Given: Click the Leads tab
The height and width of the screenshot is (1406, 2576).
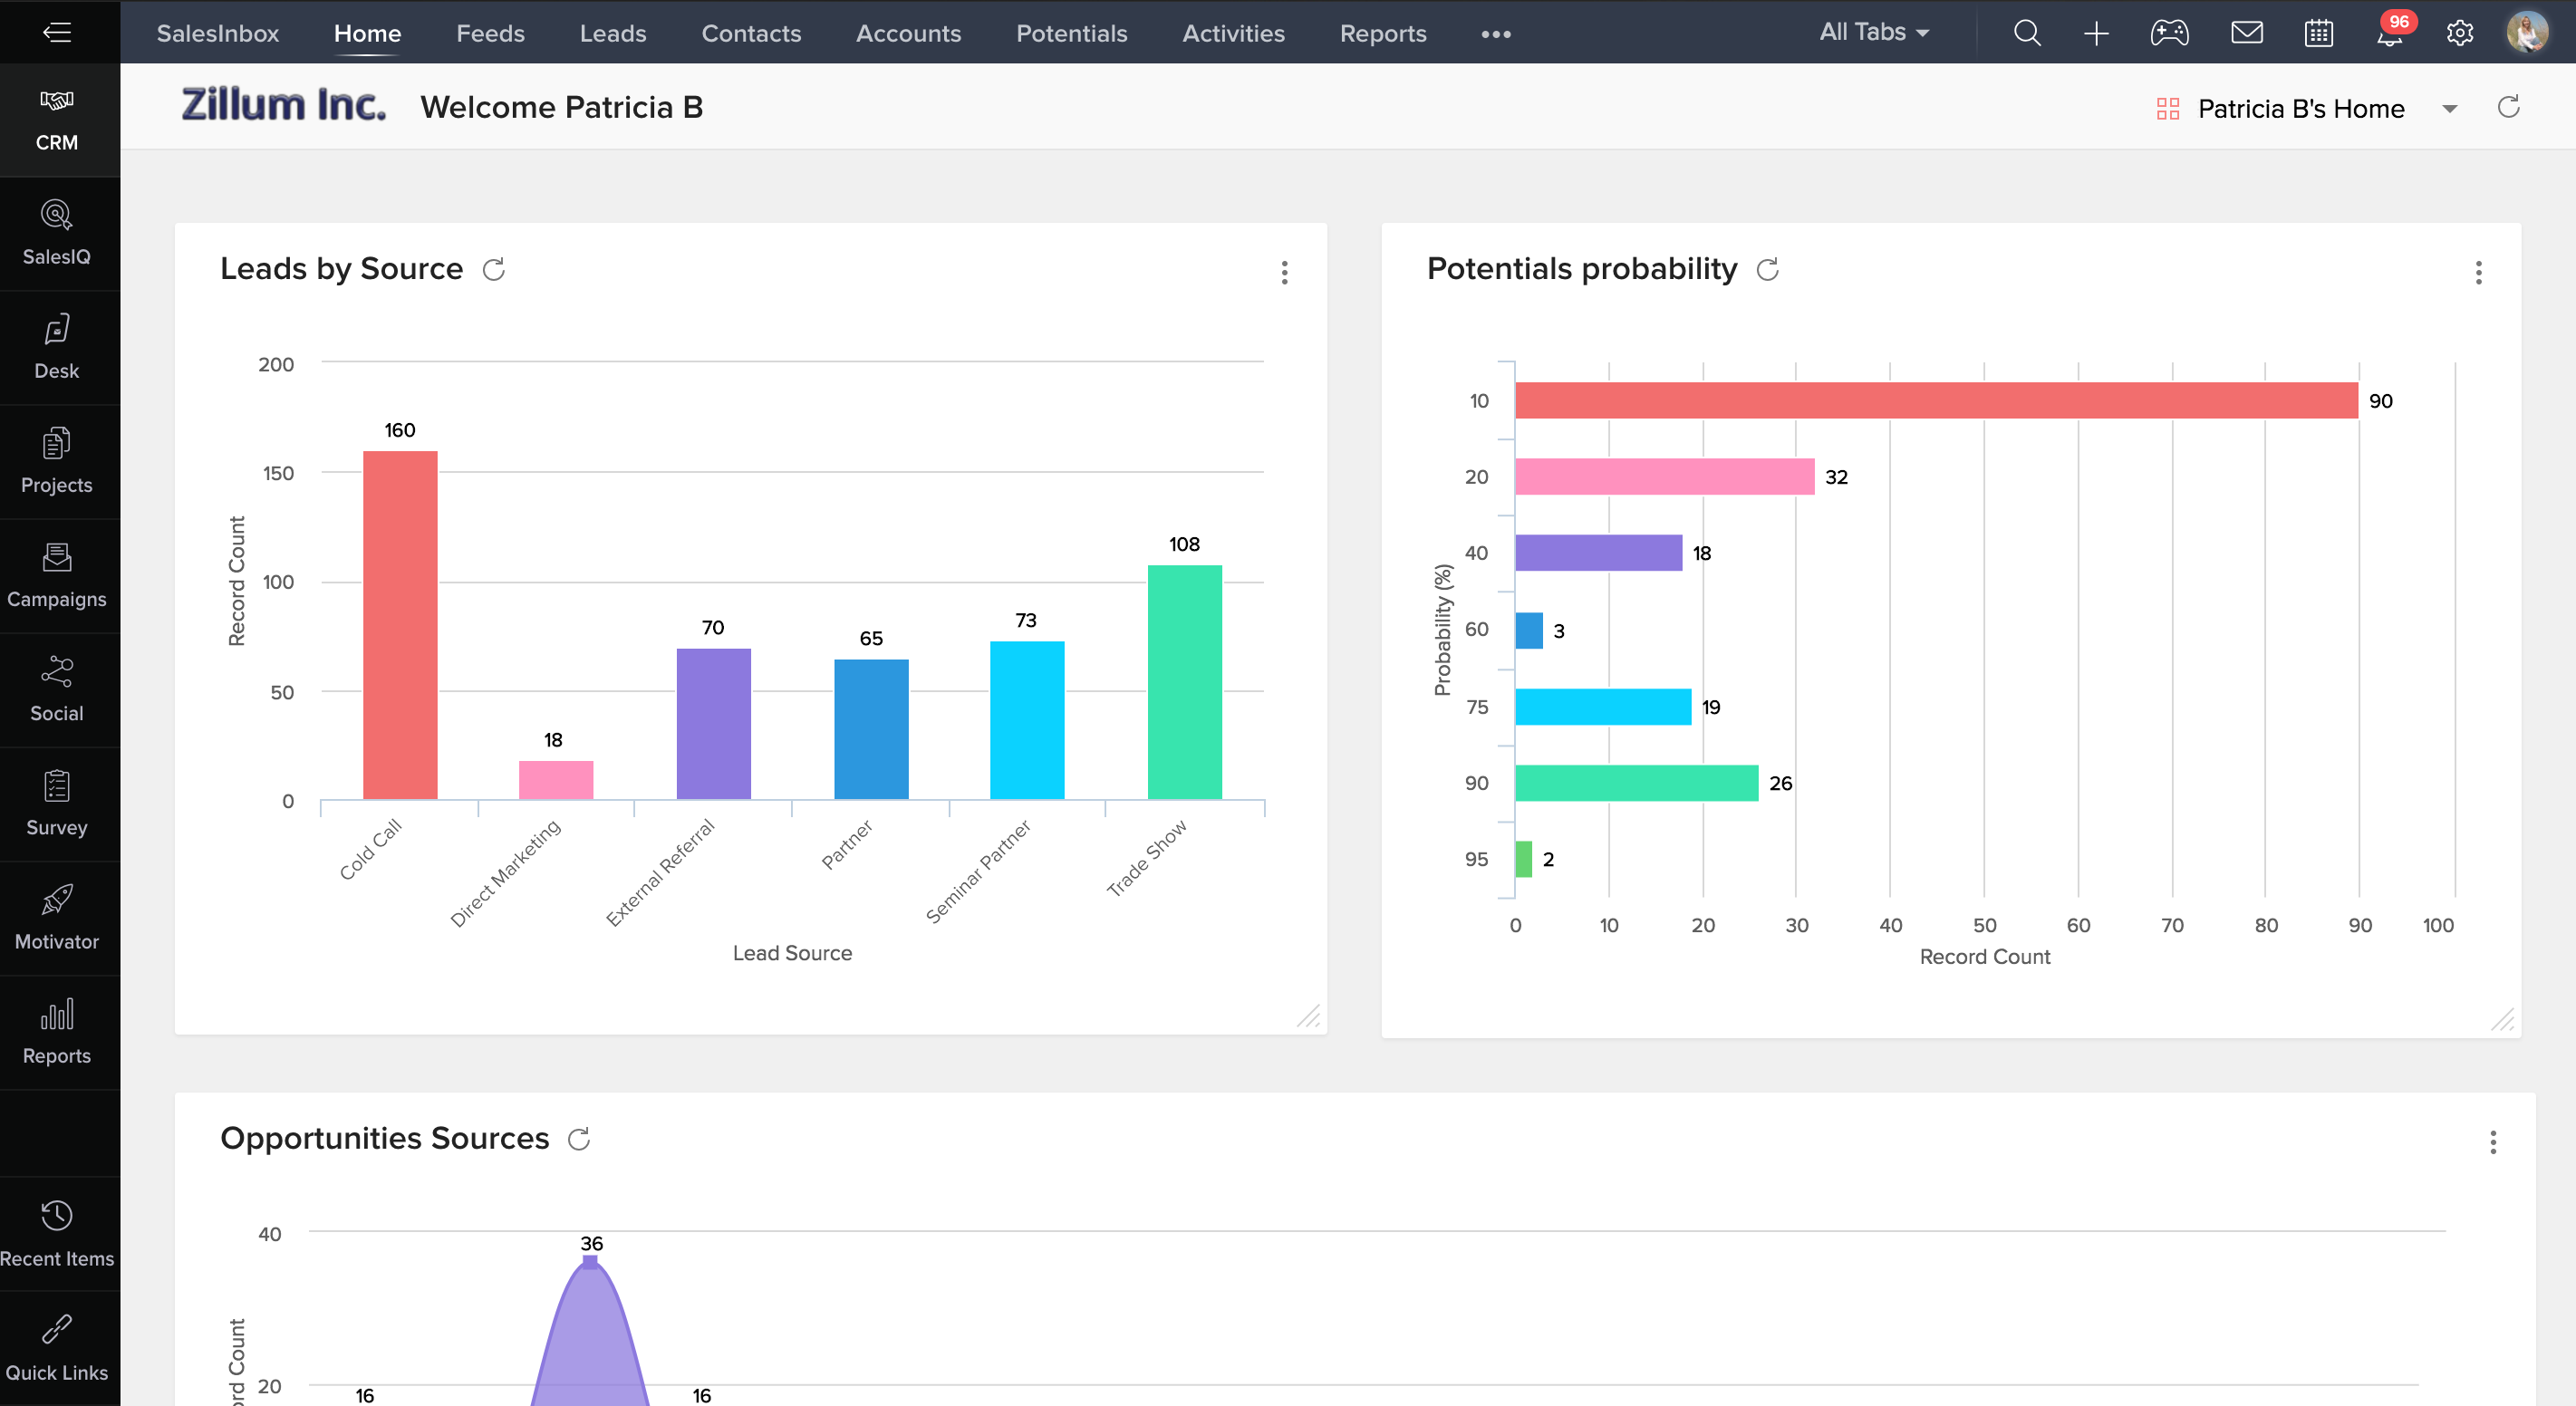Looking at the screenshot, I should tap(614, 33).
